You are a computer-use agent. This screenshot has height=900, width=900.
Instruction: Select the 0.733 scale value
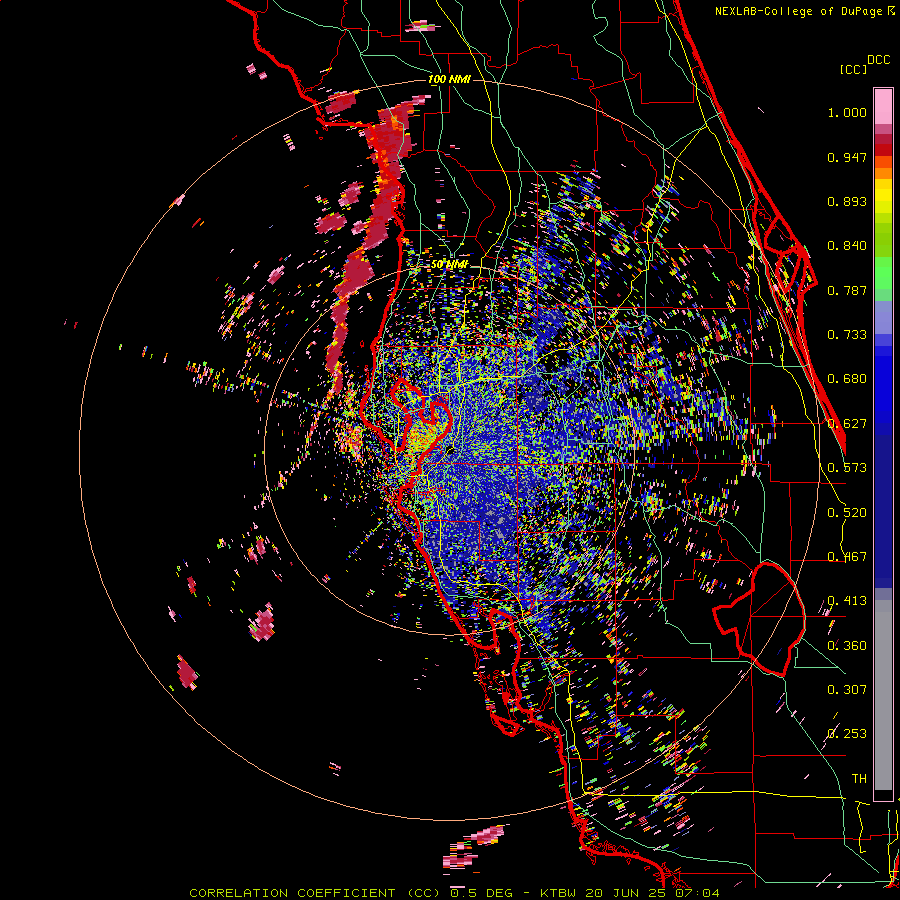(x=847, y=335)
